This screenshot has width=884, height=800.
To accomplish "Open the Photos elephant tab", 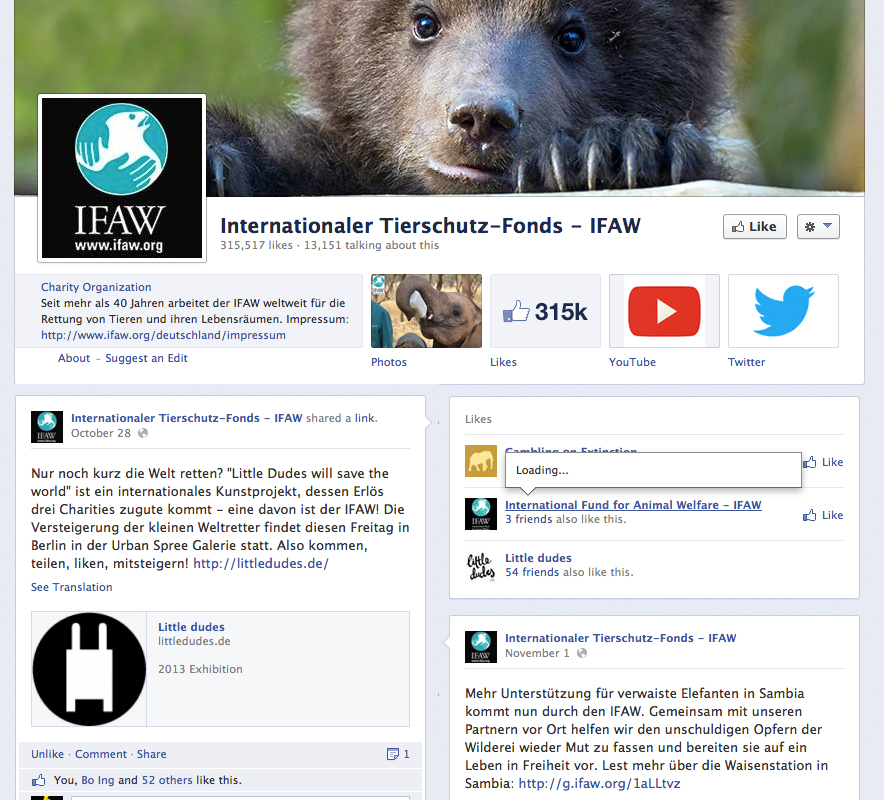I will pos(426,311).
